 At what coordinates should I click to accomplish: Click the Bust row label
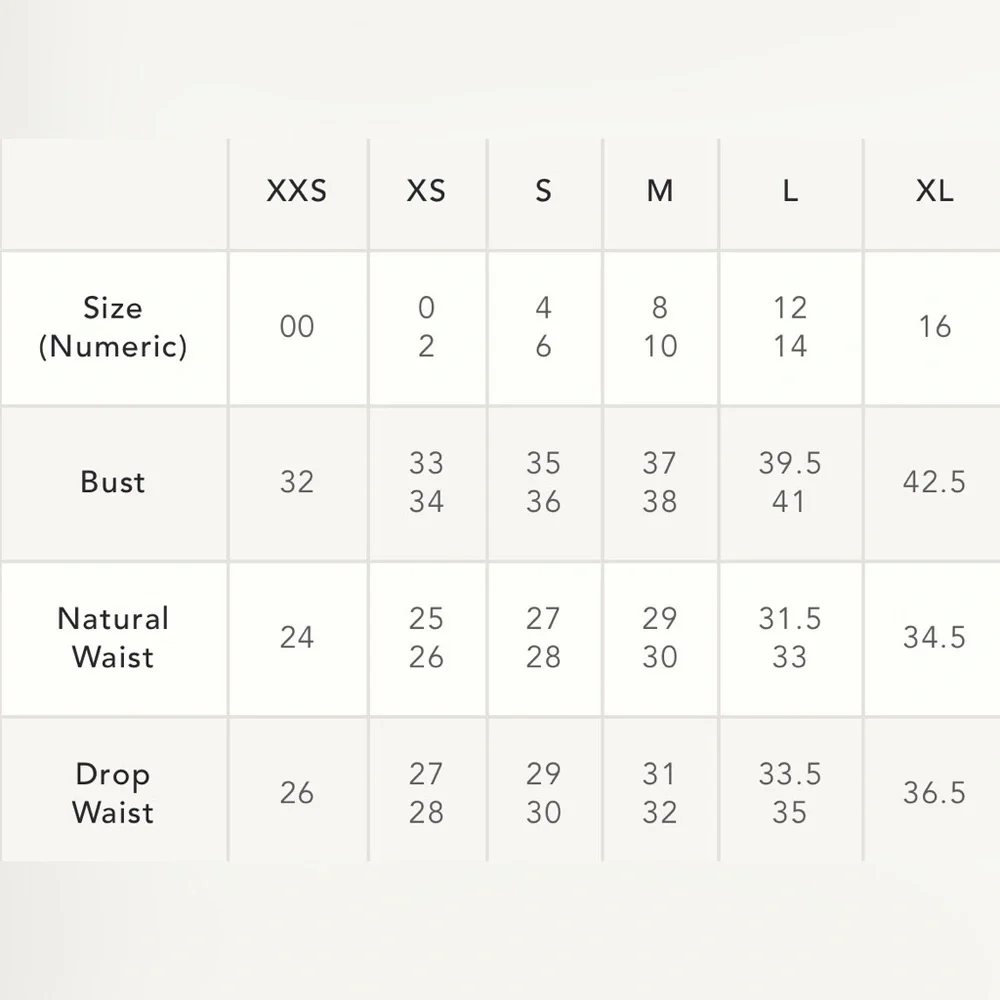pyautogui.click(x=113, y=482)
